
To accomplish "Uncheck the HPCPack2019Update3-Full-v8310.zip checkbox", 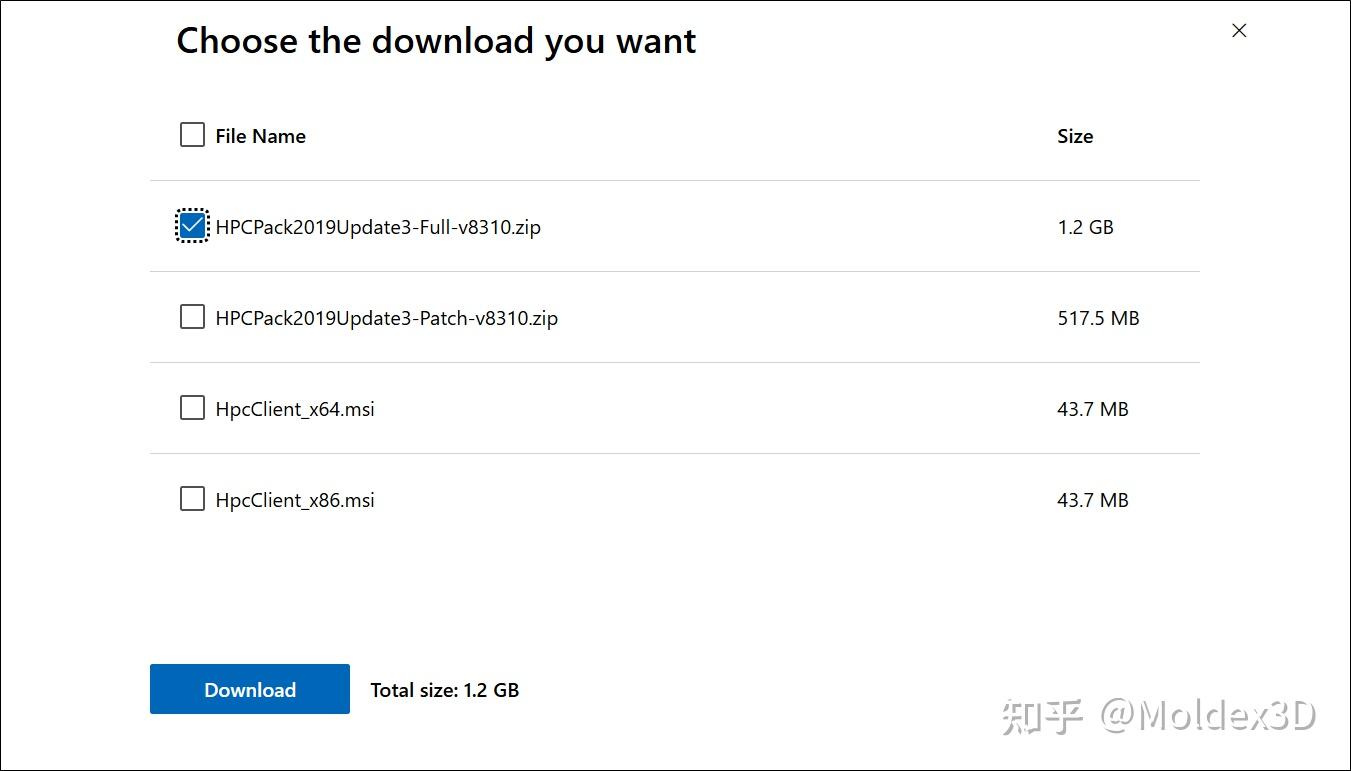I will pos(192,226).
